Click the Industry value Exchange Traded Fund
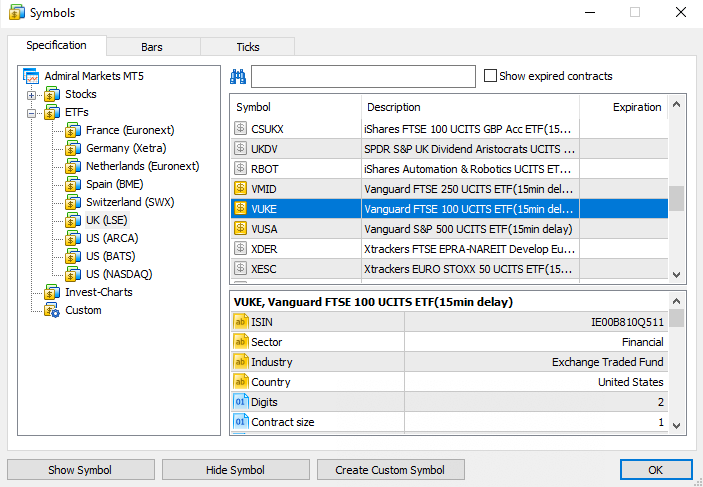The width and height of the screenshot is (703, 487). point(608,362)
